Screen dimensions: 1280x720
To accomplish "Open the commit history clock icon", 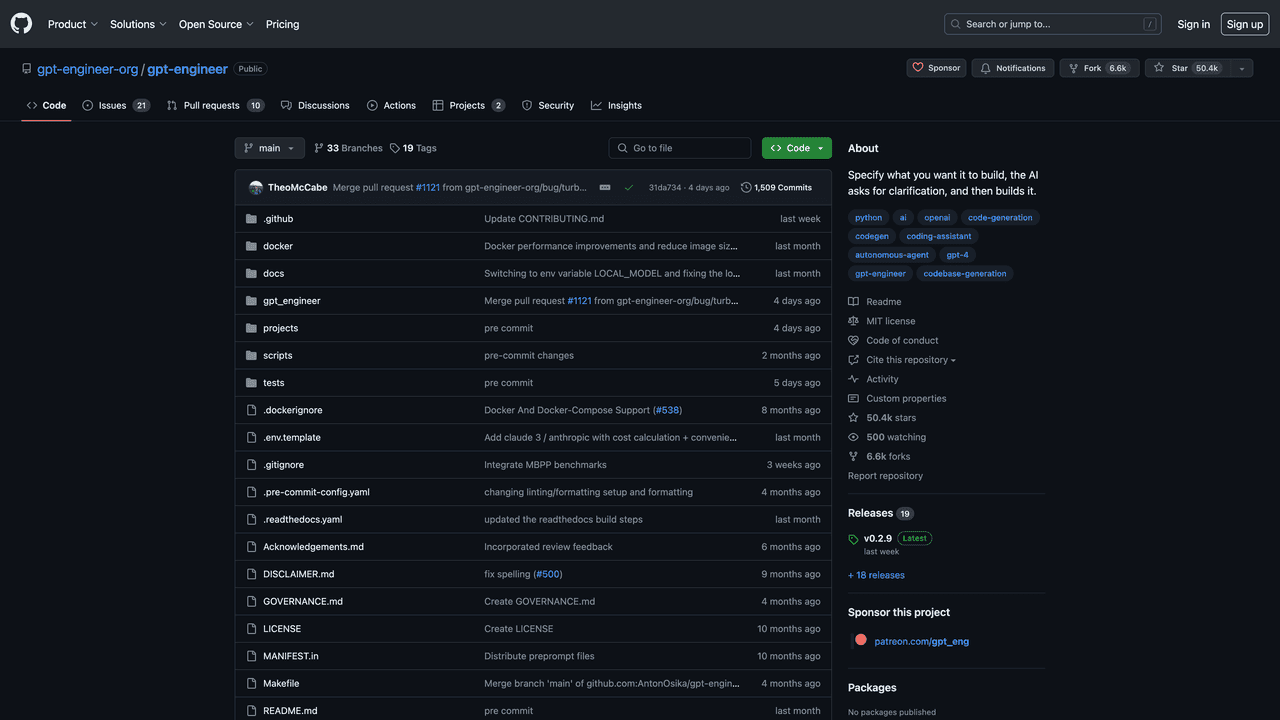I will pos(746,188).
